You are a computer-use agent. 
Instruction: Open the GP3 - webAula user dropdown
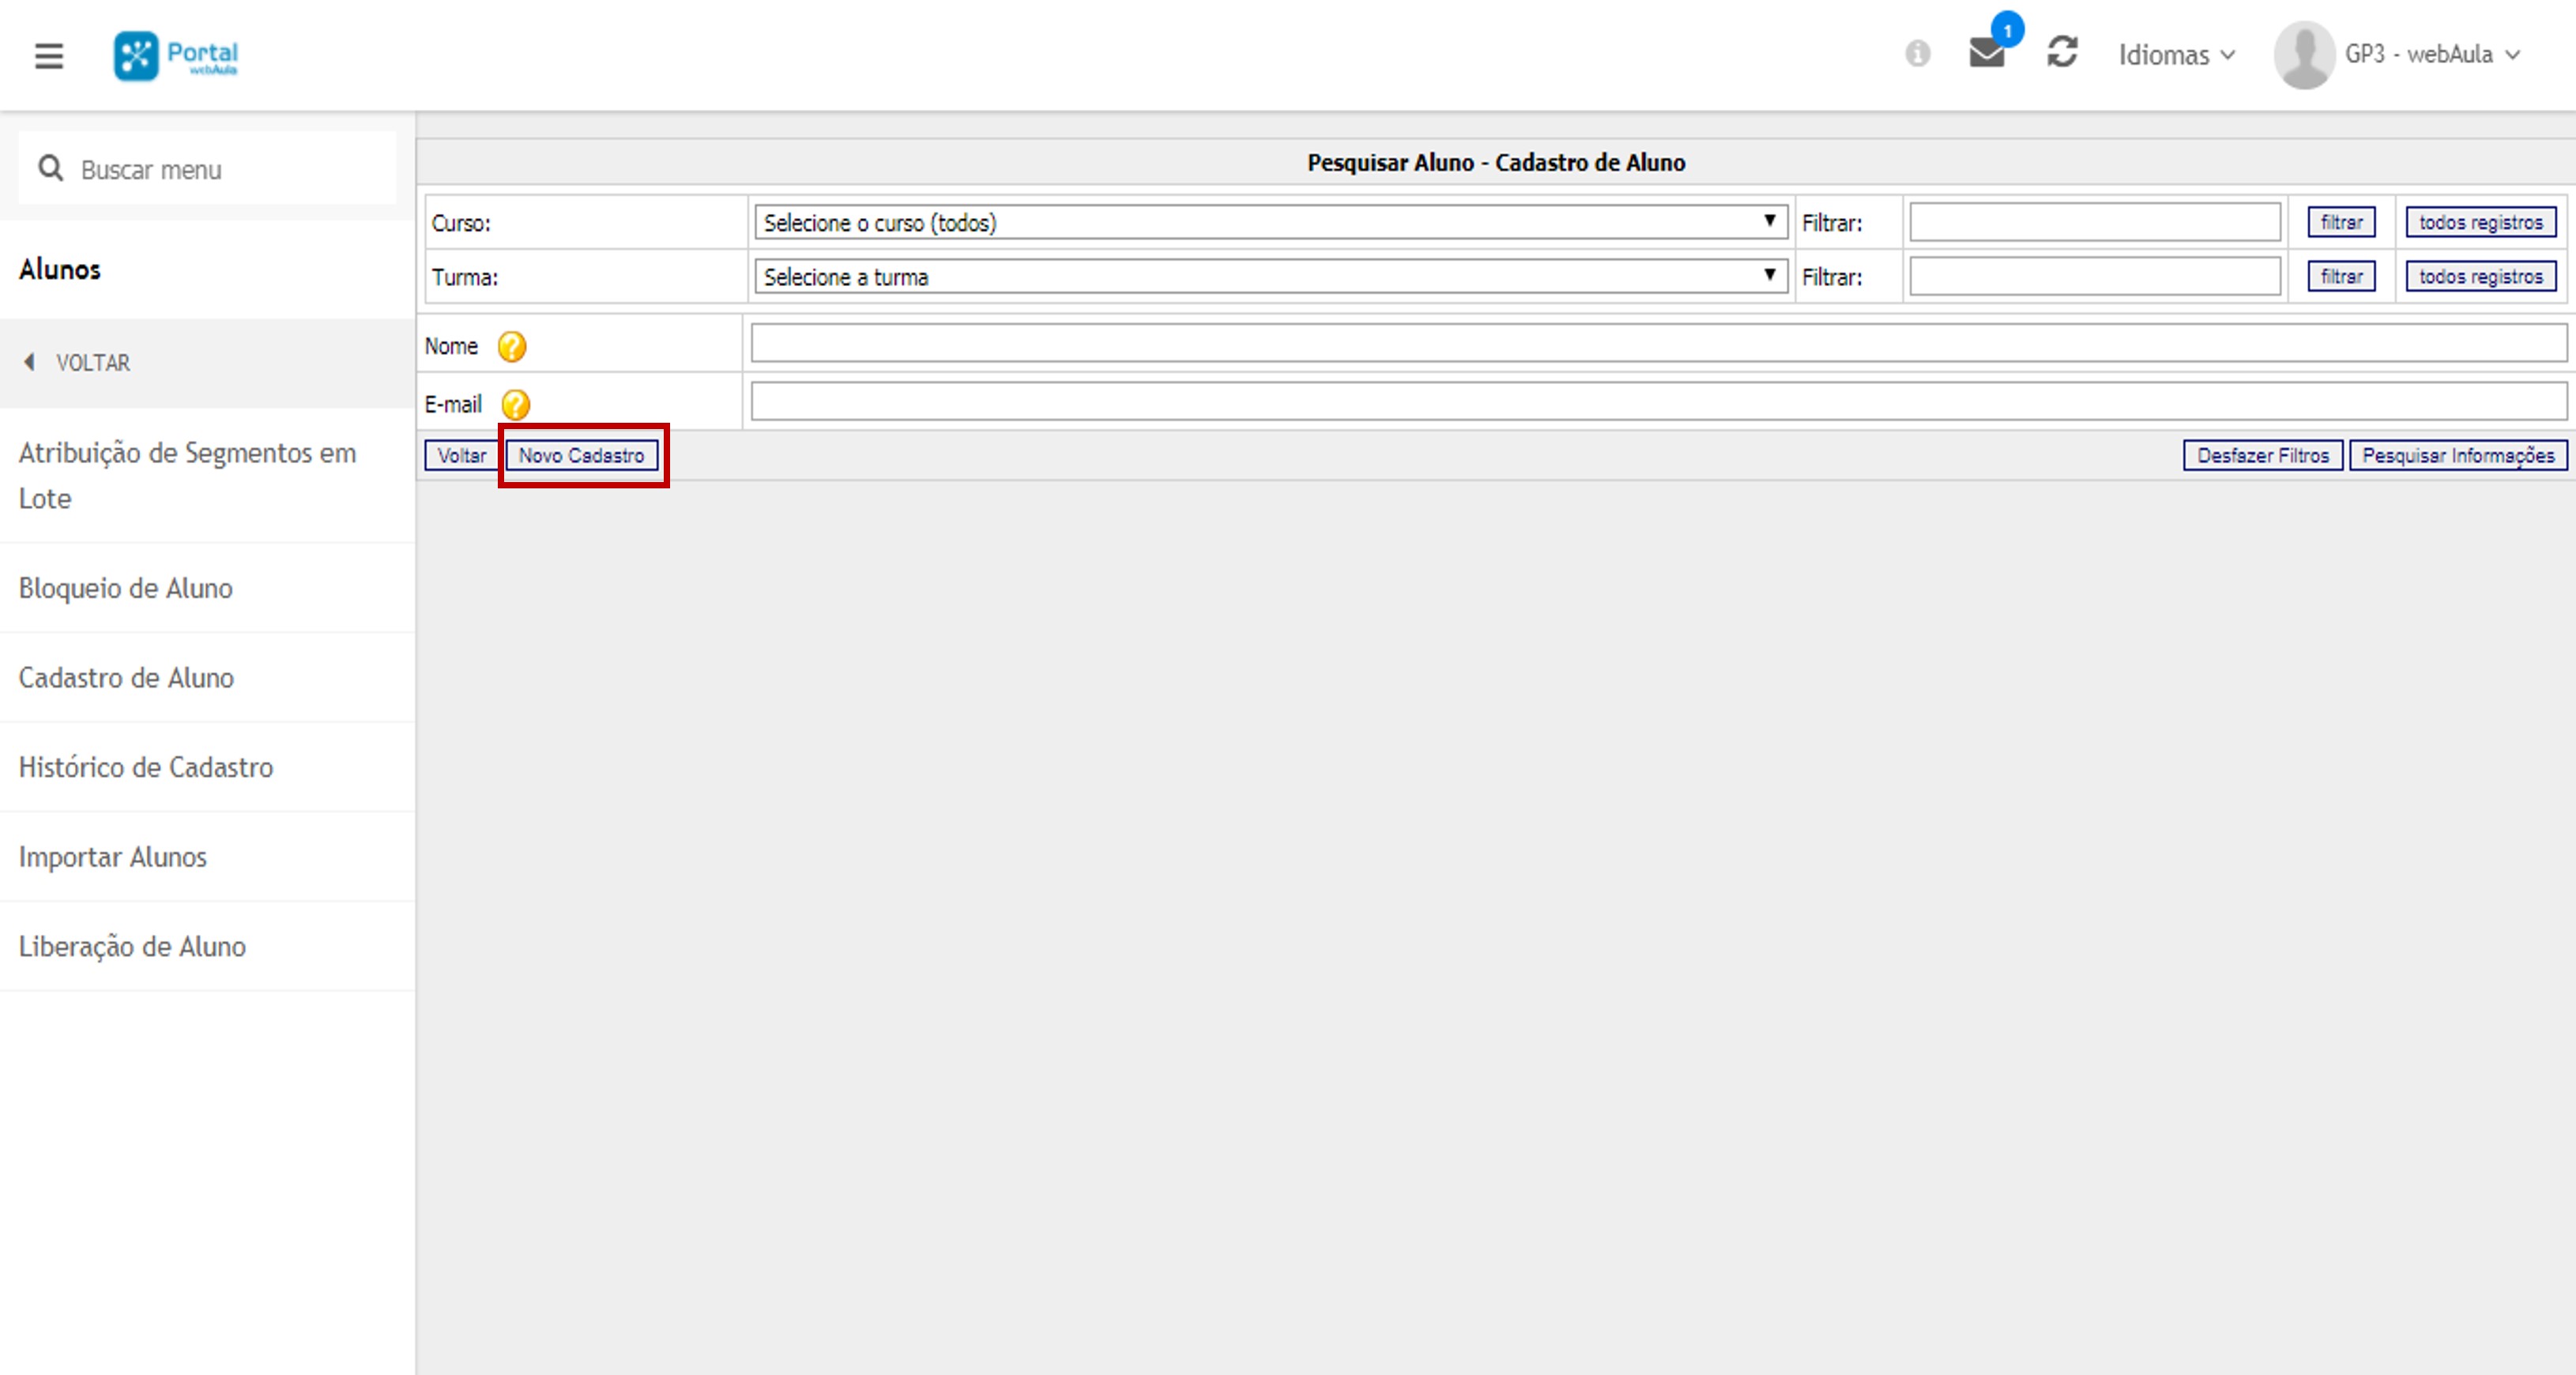[x=2431, y=55]
